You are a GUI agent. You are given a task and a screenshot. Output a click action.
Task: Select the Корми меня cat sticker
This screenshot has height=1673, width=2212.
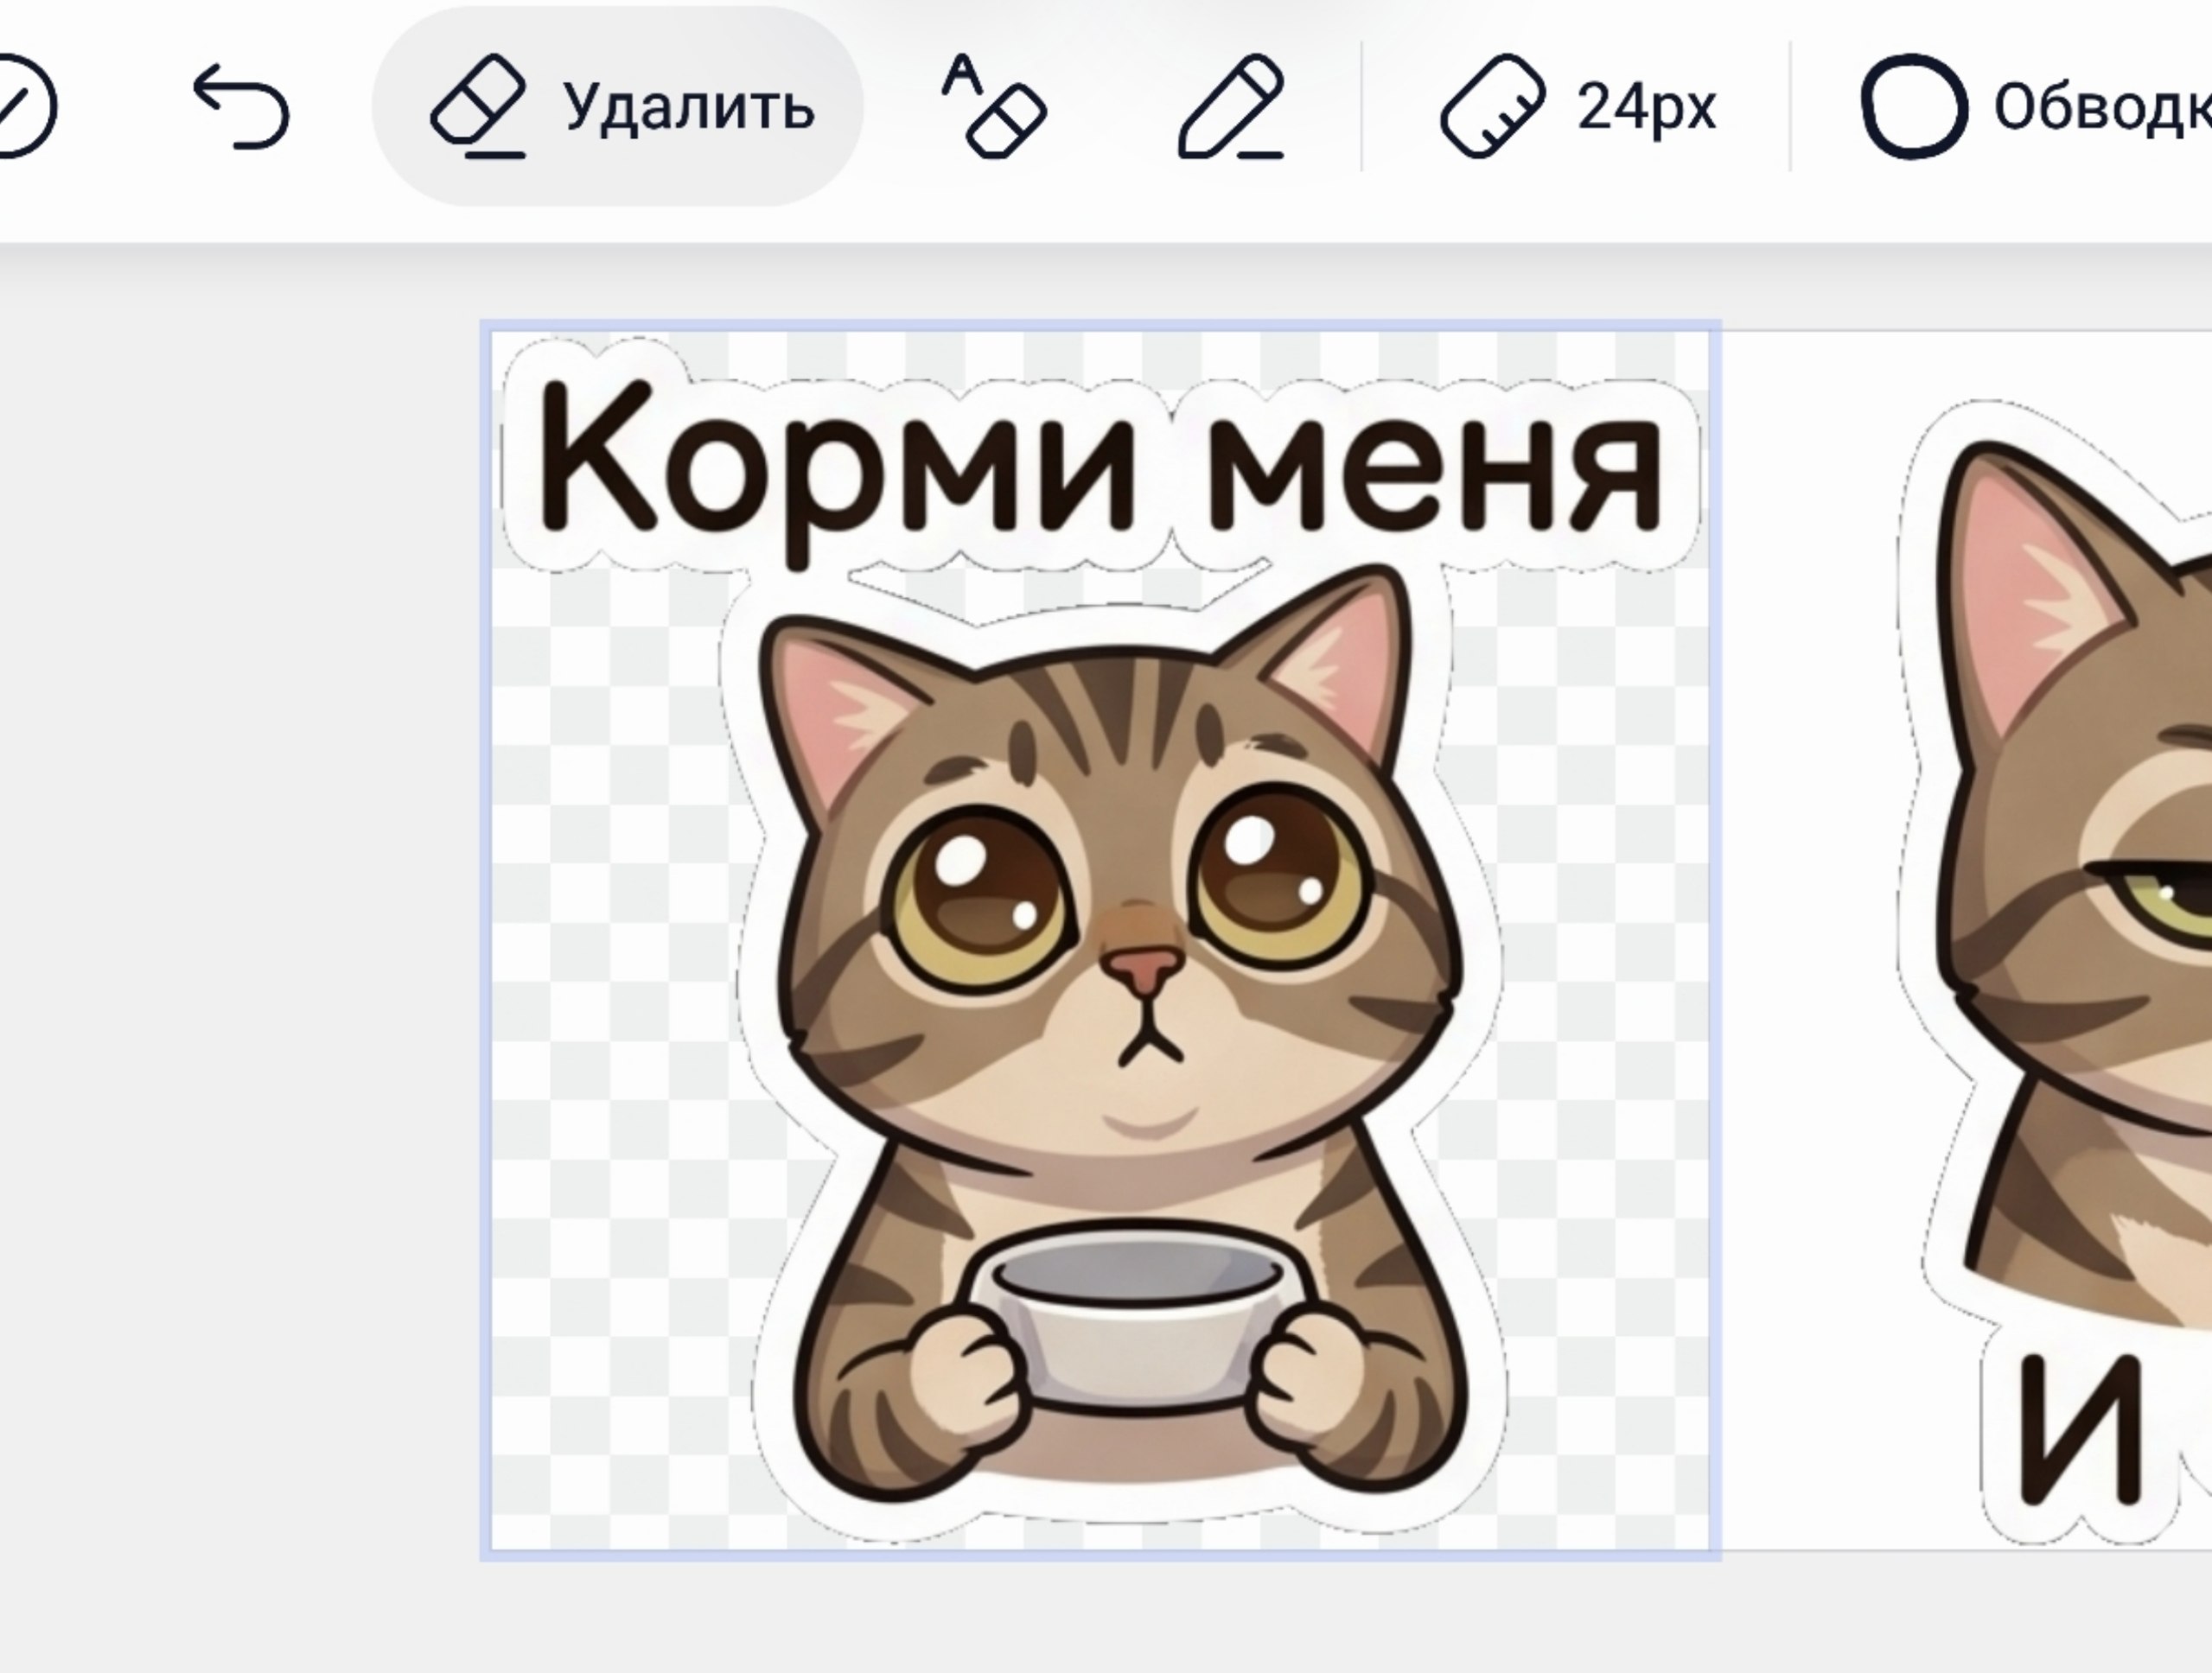[x=1100, y=940]
